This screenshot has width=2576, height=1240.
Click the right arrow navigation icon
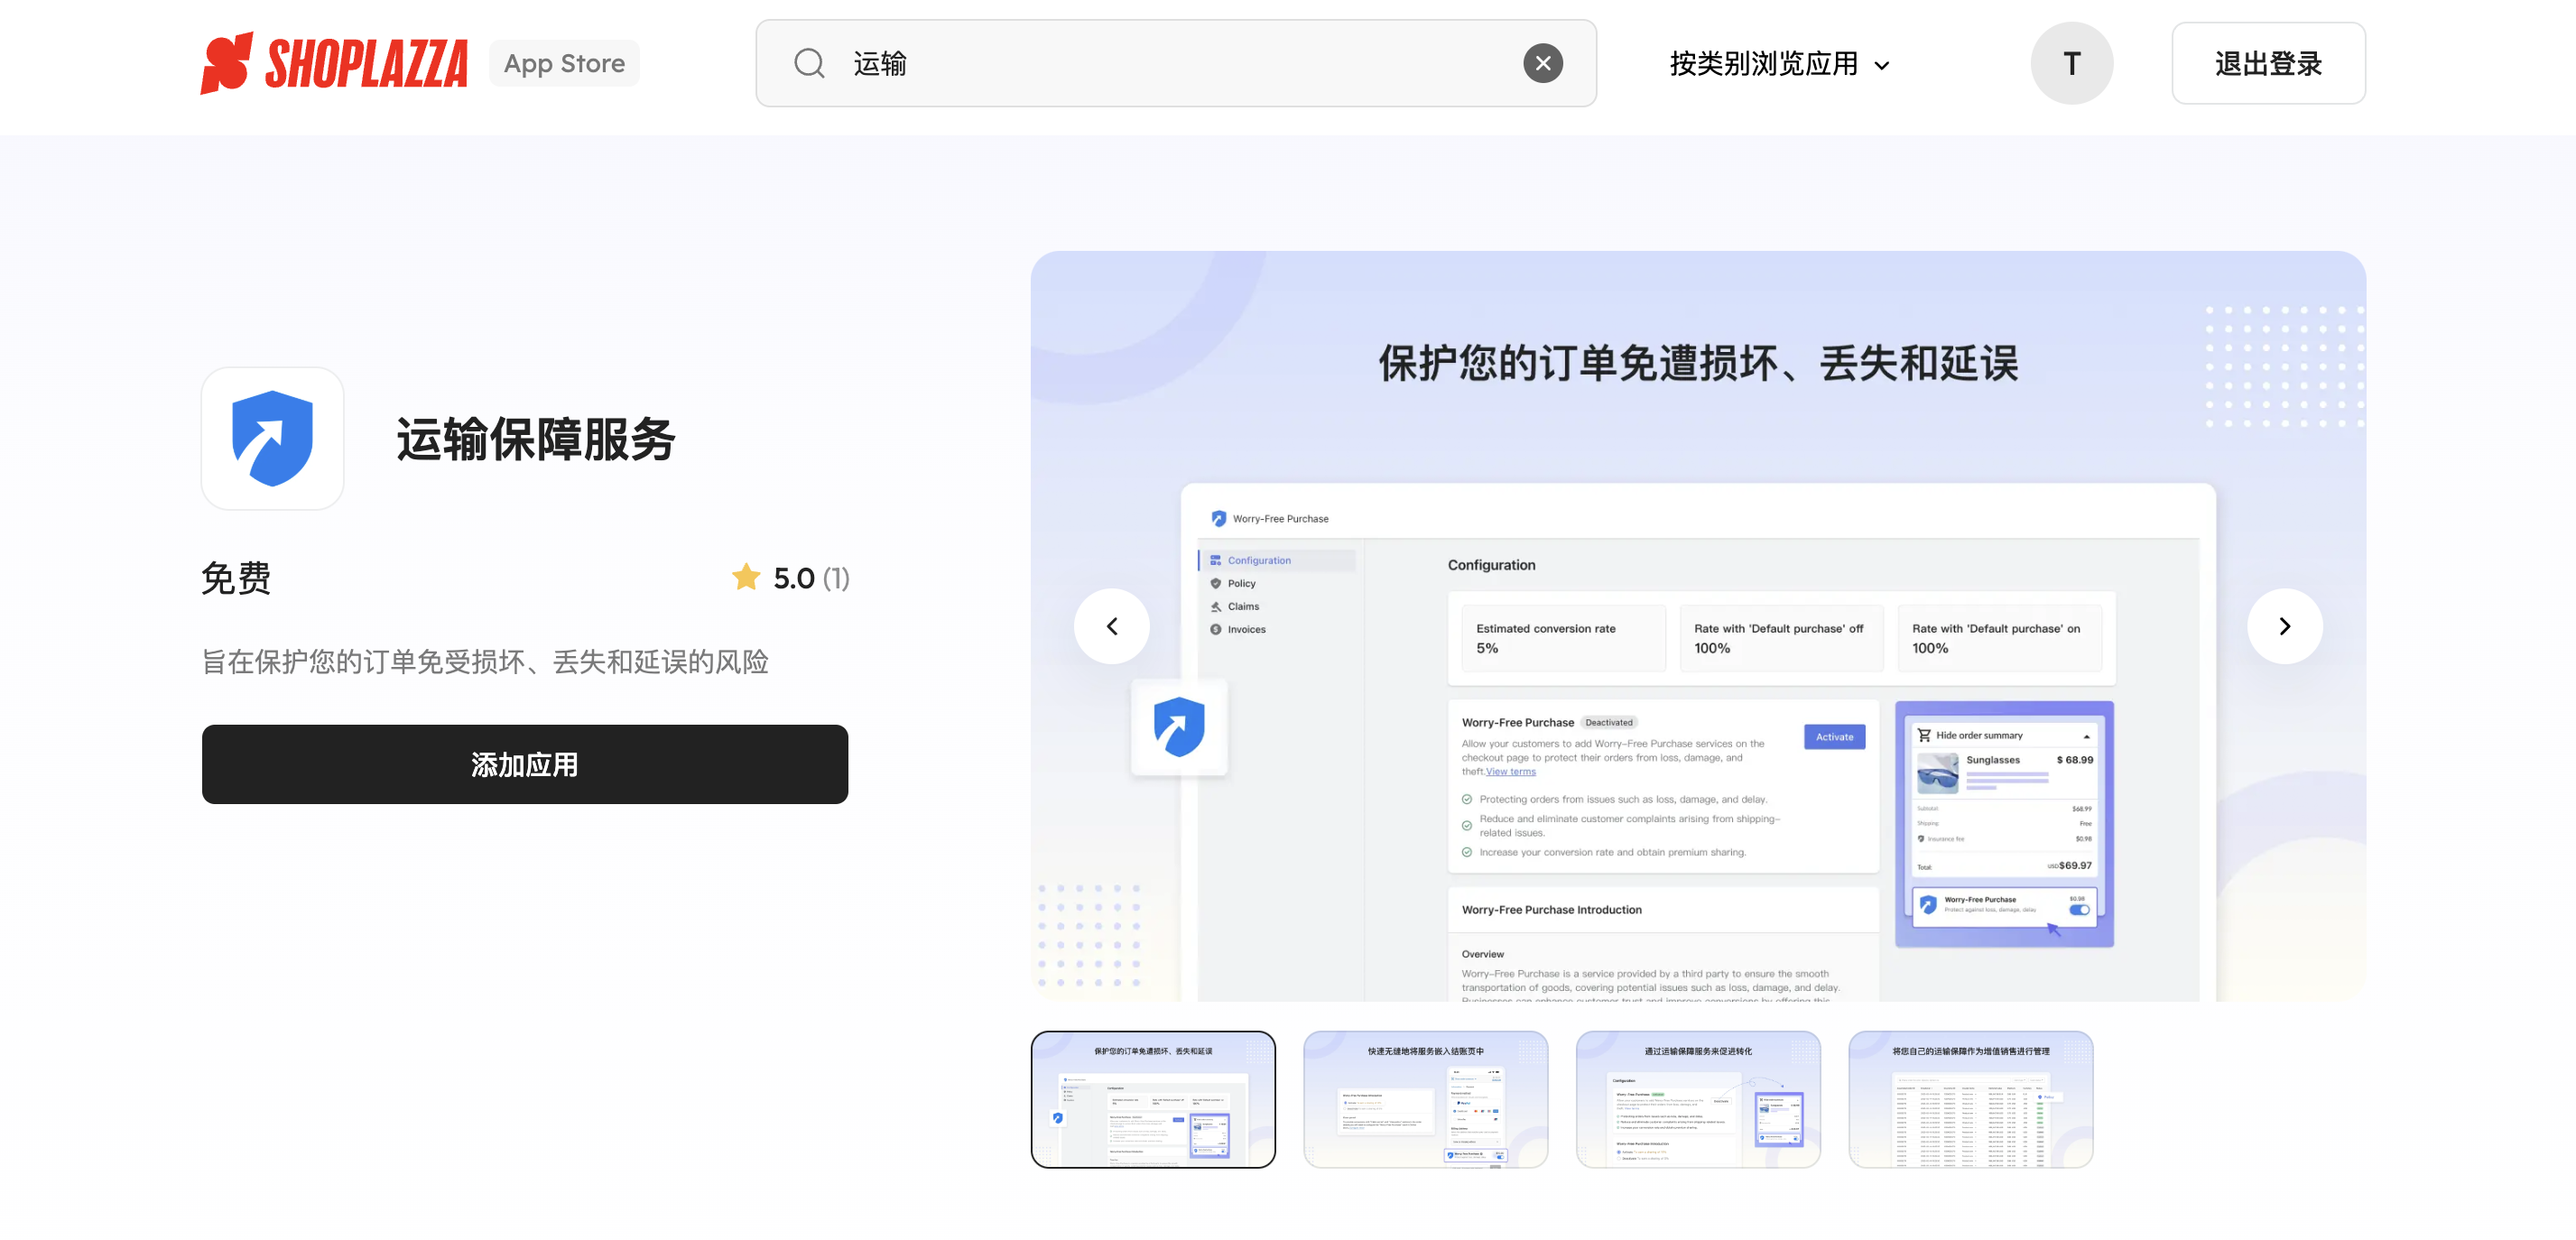[x=2285, y=625]
